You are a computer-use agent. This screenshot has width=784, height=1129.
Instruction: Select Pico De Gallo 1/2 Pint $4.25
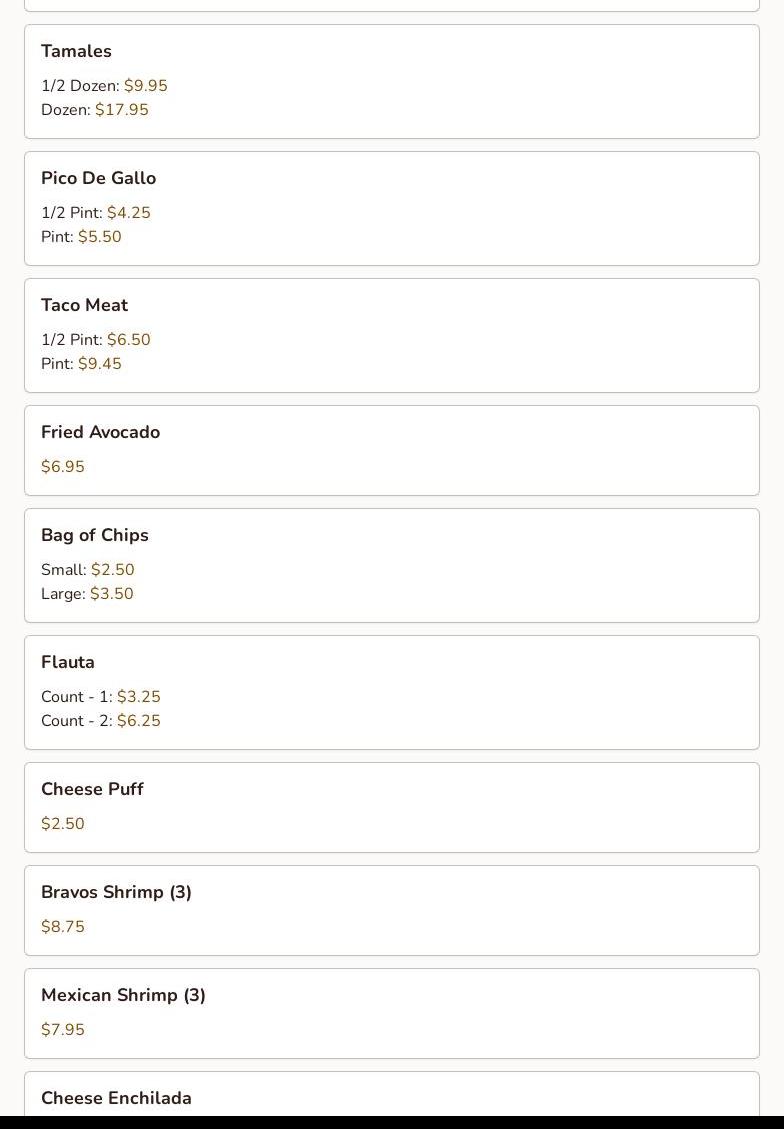click(96, 213)
